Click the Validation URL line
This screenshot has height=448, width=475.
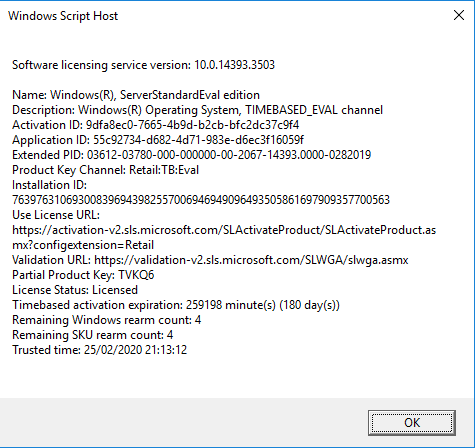(210, 260)
